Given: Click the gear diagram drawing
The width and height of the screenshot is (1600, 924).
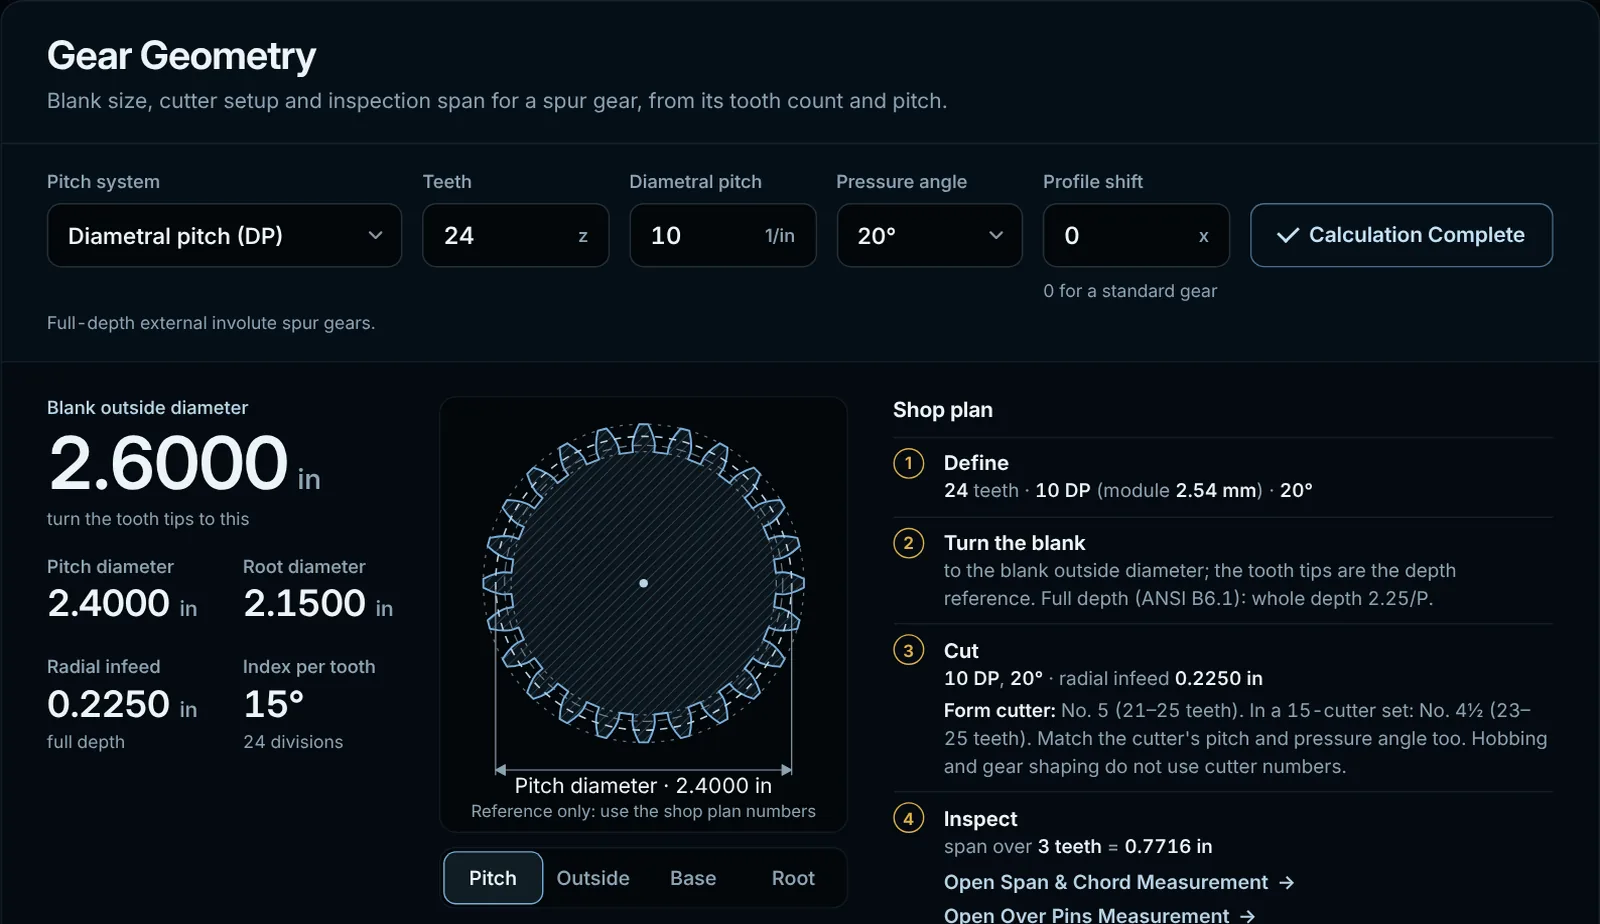Looking at the screenshot, I should click(x=643, y=583).
